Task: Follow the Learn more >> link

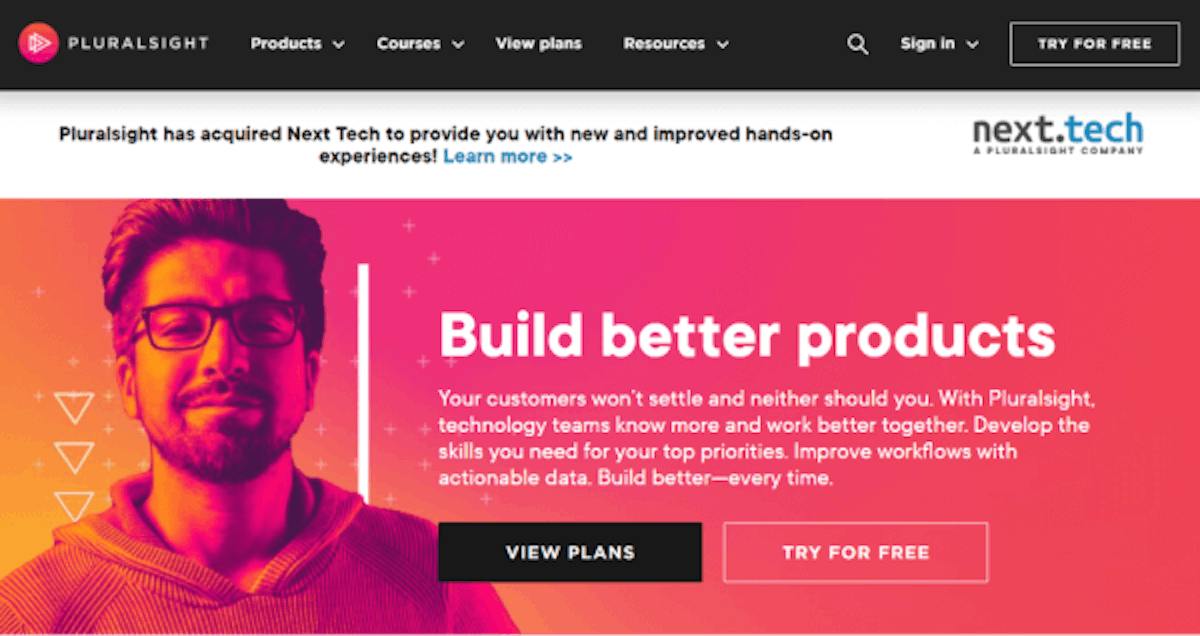Action: (508, 157)
